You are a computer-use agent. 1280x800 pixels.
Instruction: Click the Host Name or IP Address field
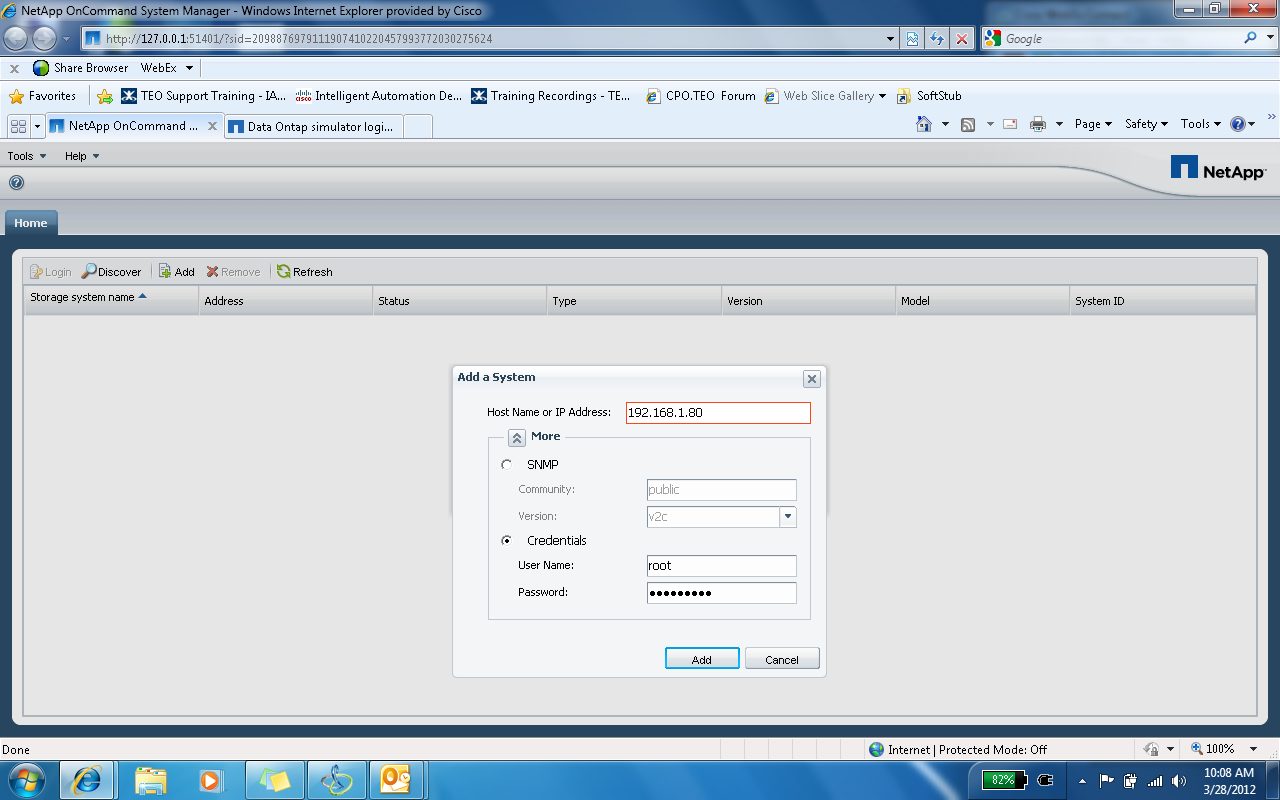click(718, 413)
